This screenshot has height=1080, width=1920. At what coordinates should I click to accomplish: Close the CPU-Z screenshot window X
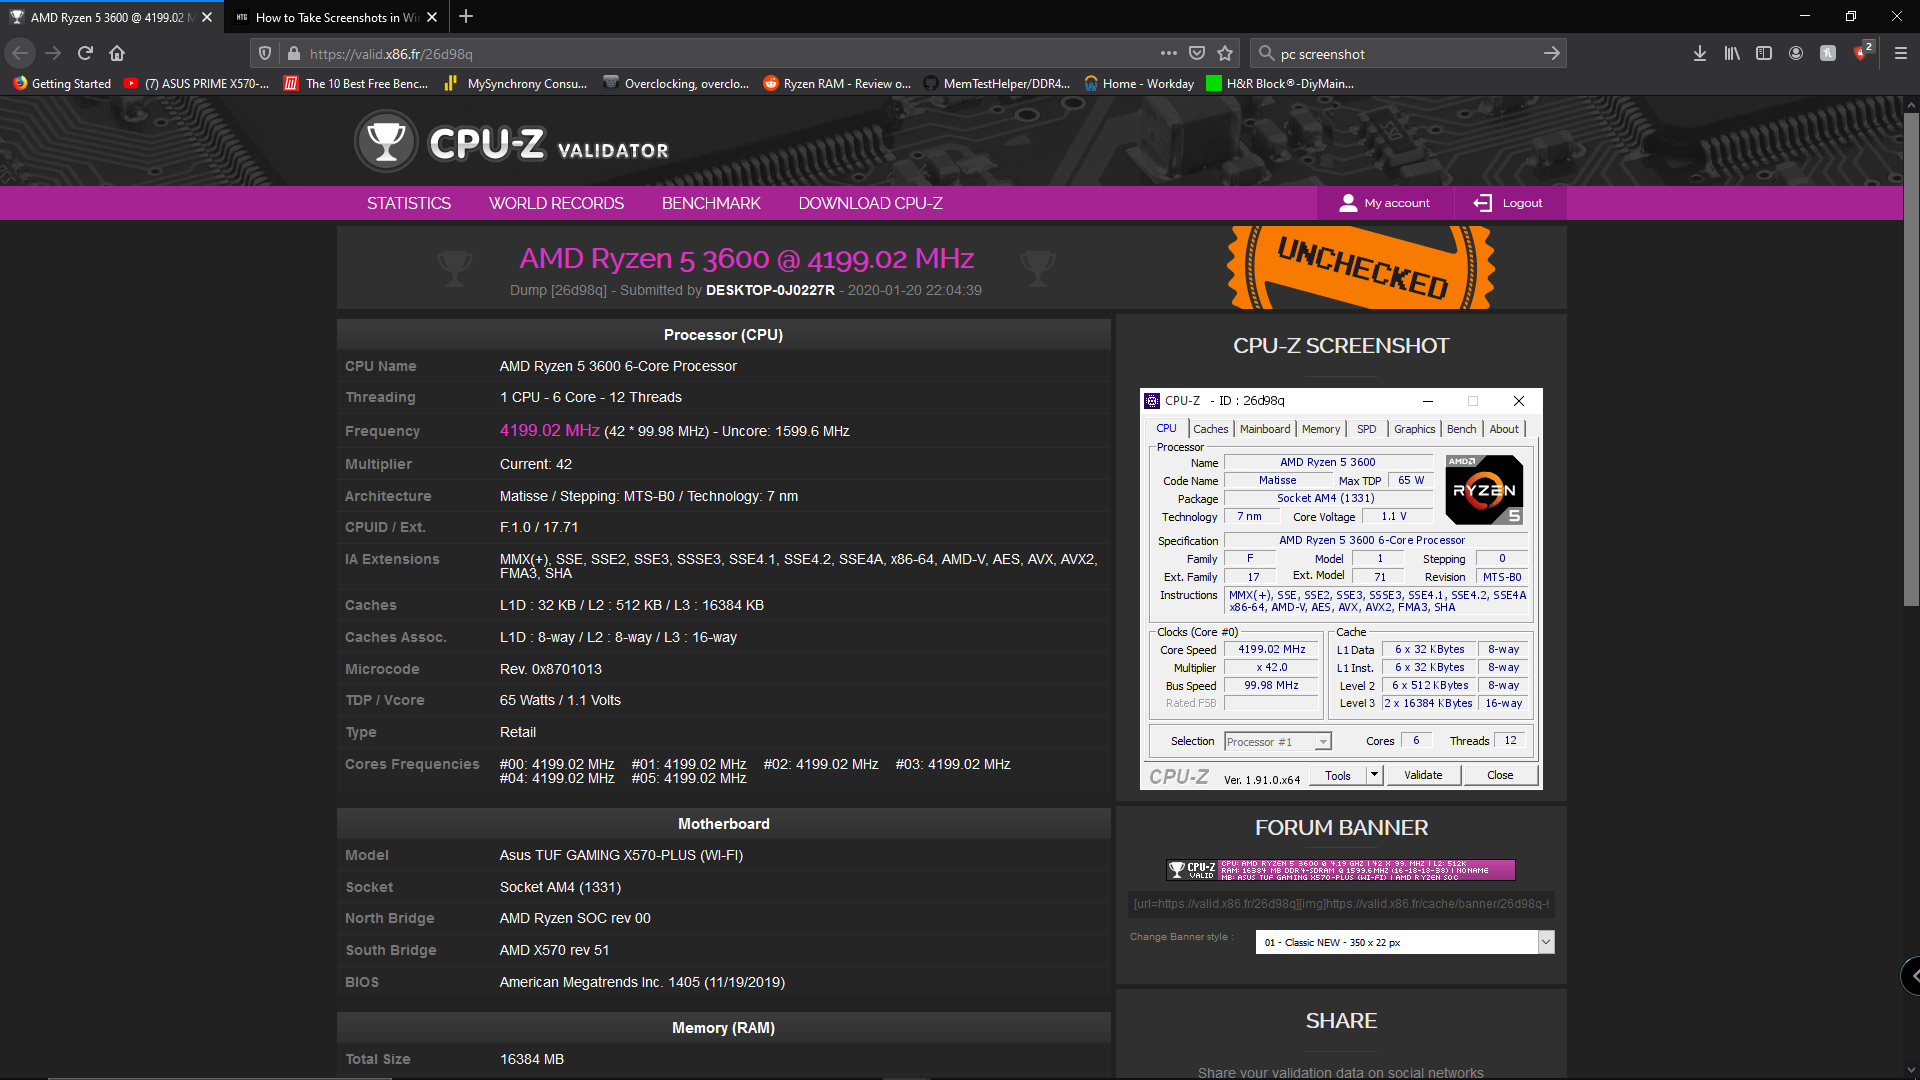coord(1518,401)
